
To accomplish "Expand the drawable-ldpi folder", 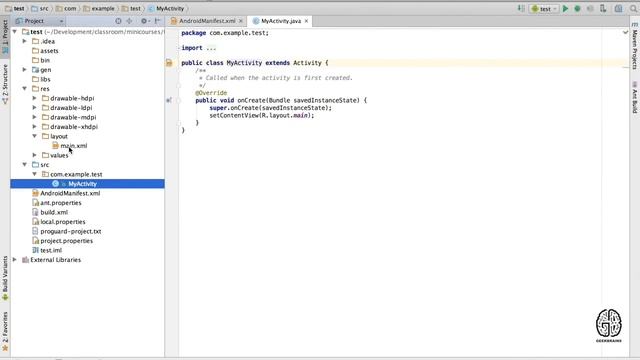I will (x=35, y=108).
